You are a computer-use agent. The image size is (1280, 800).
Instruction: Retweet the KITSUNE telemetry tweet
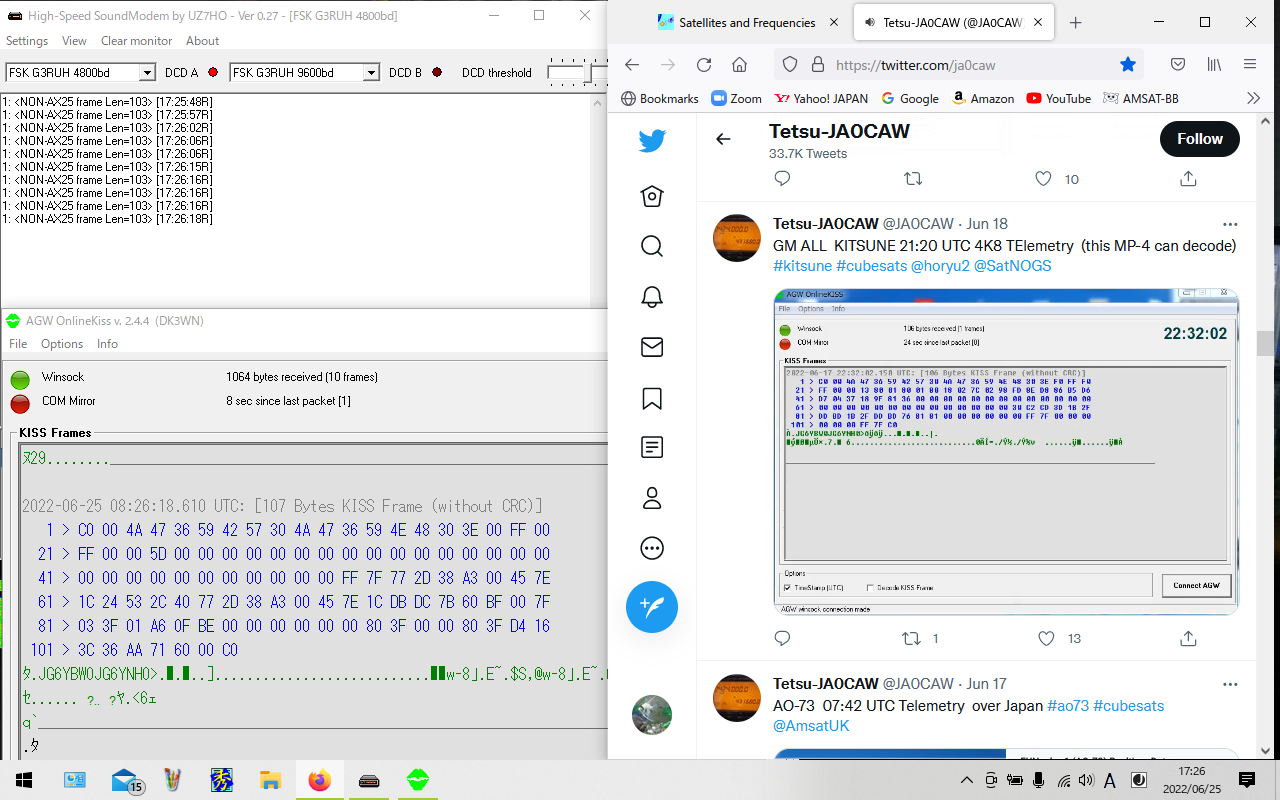coord(911,638)
